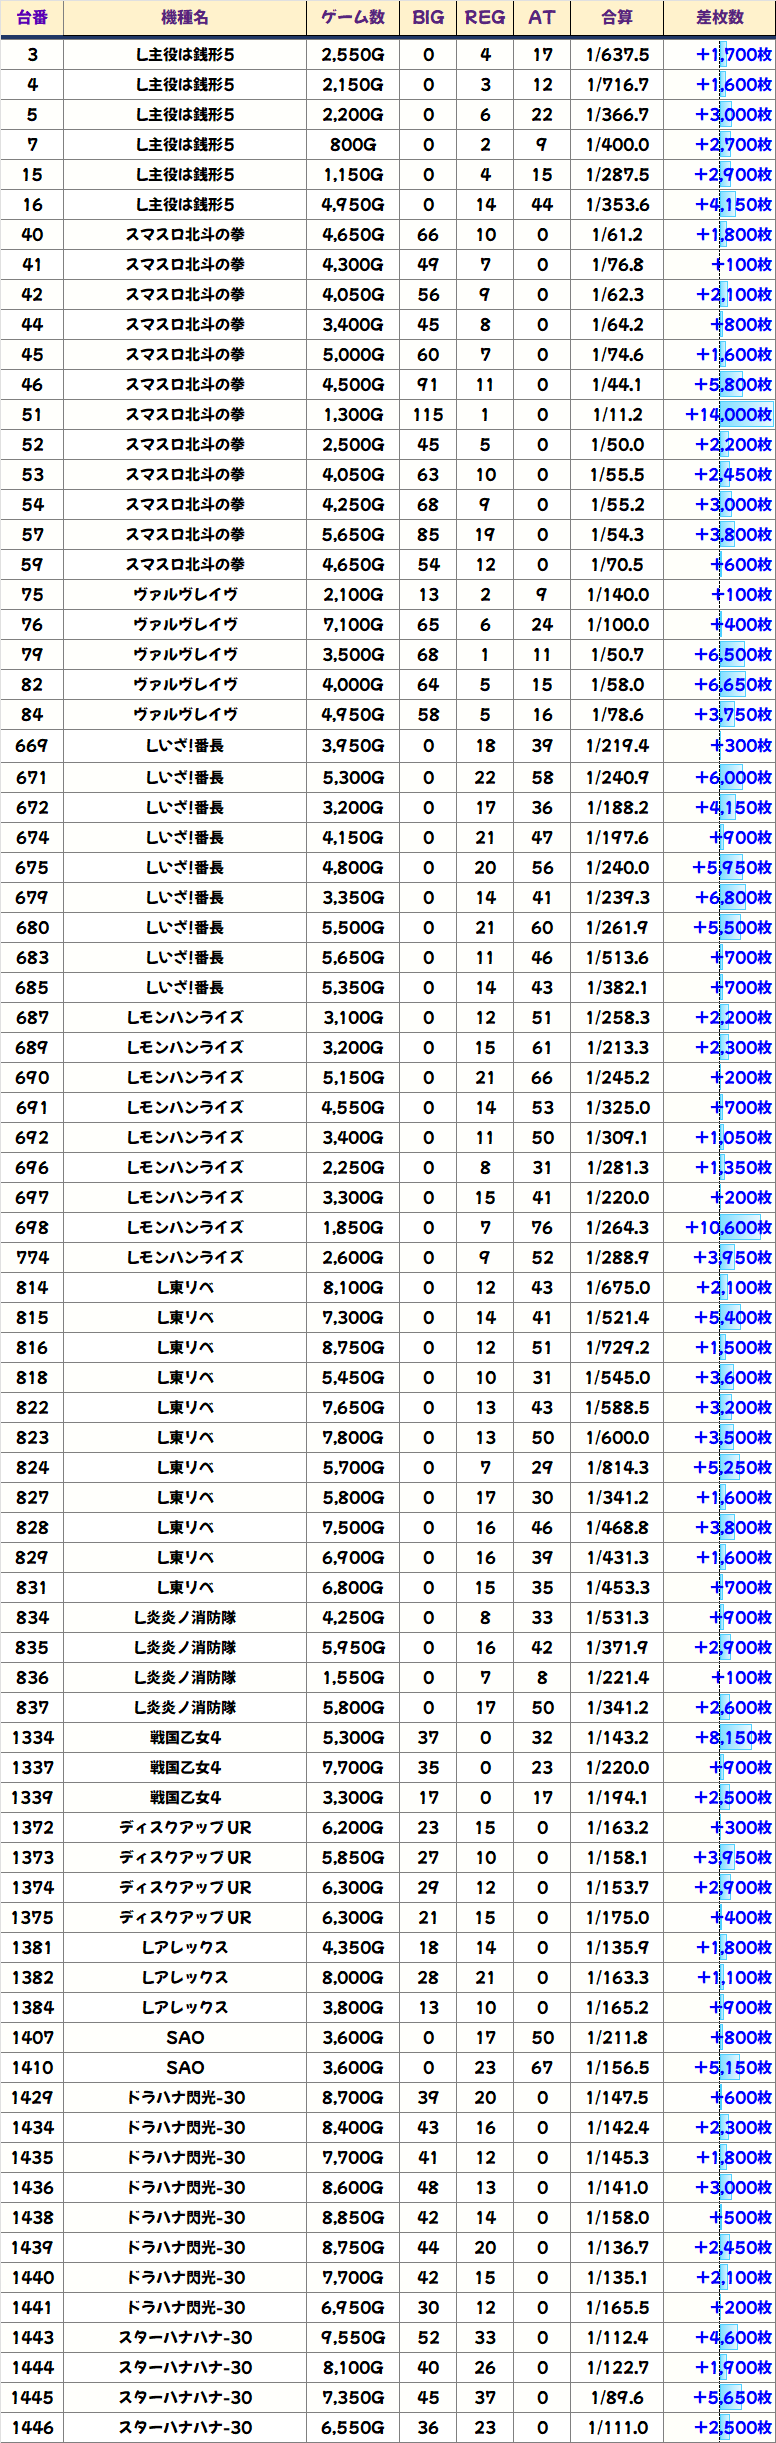The height and width of the screenshot is (2443, 776).
Task: Select the 1/11.2 combined probability cell
Action: pyautogui.click(x=617, y=415)
